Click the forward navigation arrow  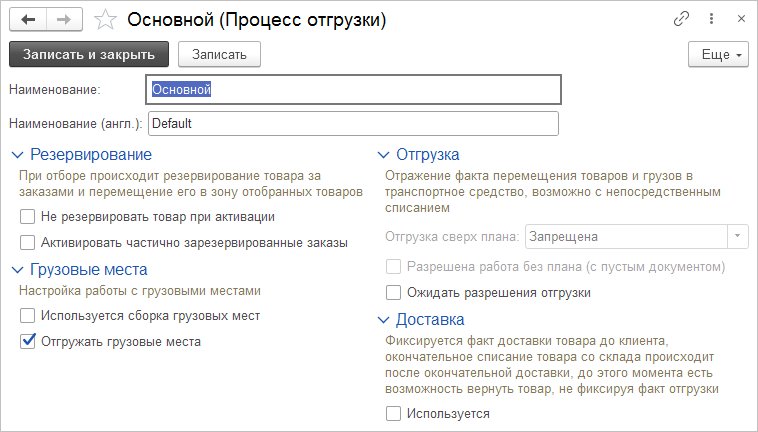click(64, 20)
